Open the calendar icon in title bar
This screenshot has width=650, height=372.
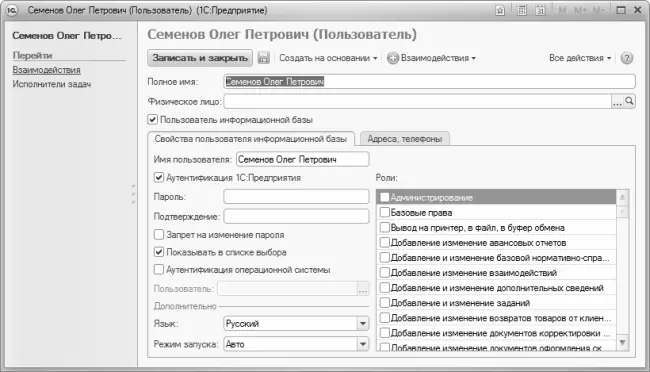tap(540, 10)
